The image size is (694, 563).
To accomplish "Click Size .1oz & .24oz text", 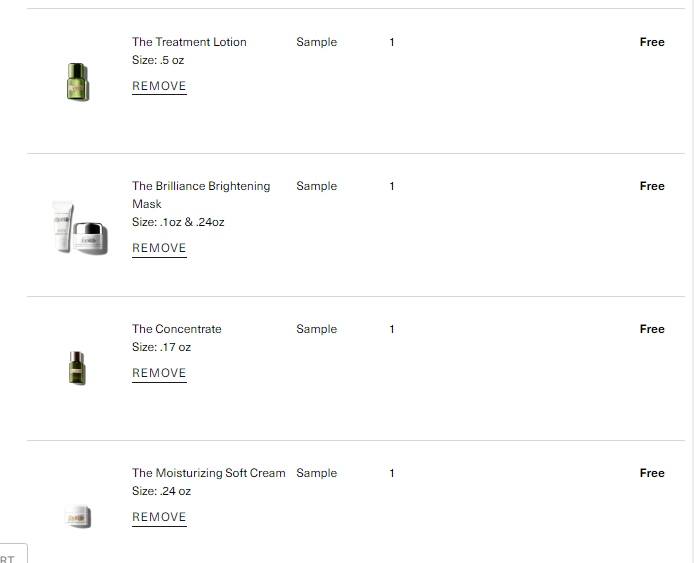I will coord(178,222).
